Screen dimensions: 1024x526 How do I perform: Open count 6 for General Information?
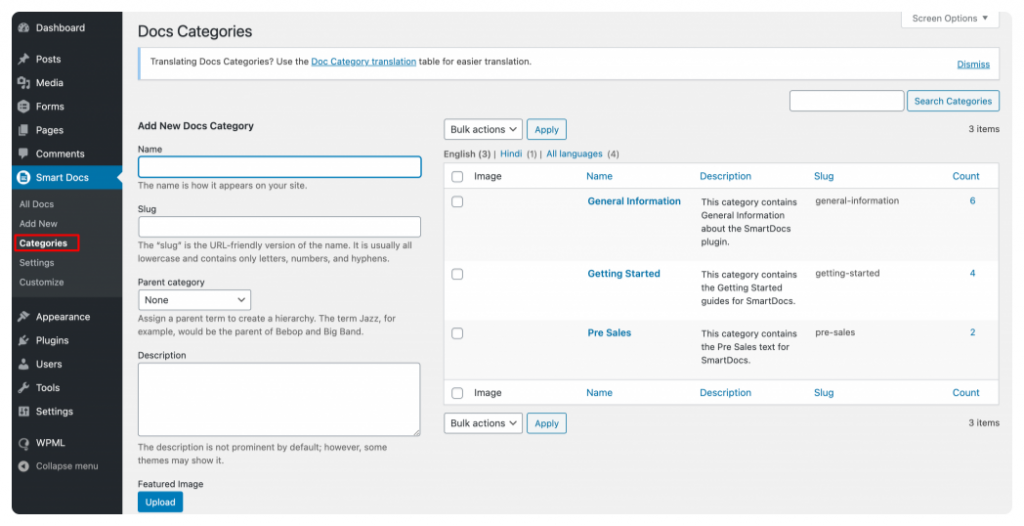pos(972,201)
